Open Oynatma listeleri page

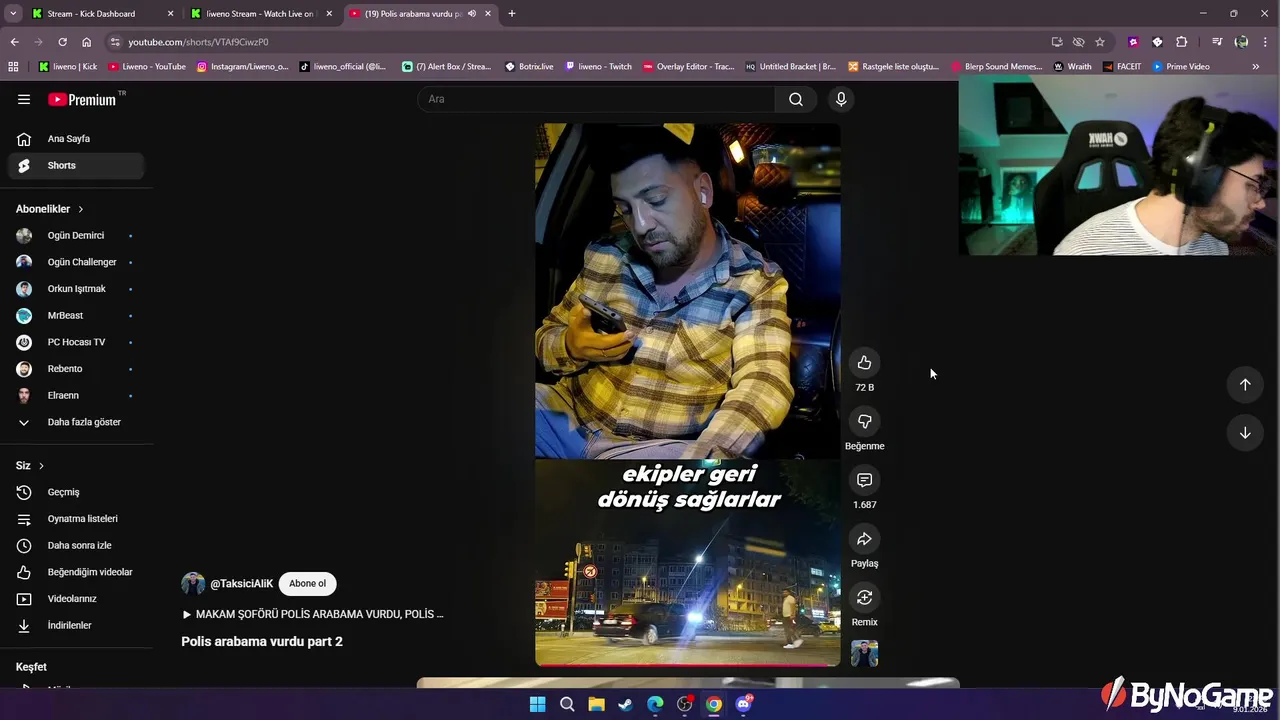click(76, 519)
